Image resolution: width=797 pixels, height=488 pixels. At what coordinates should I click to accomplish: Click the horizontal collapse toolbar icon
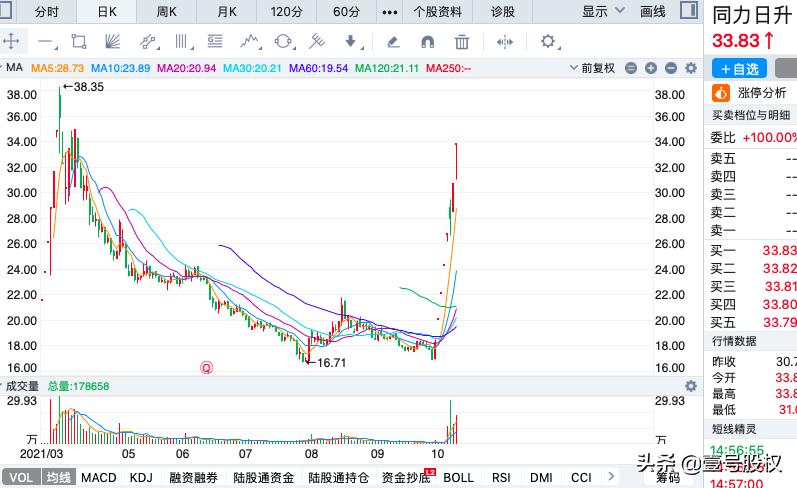[x=504, y=42]
